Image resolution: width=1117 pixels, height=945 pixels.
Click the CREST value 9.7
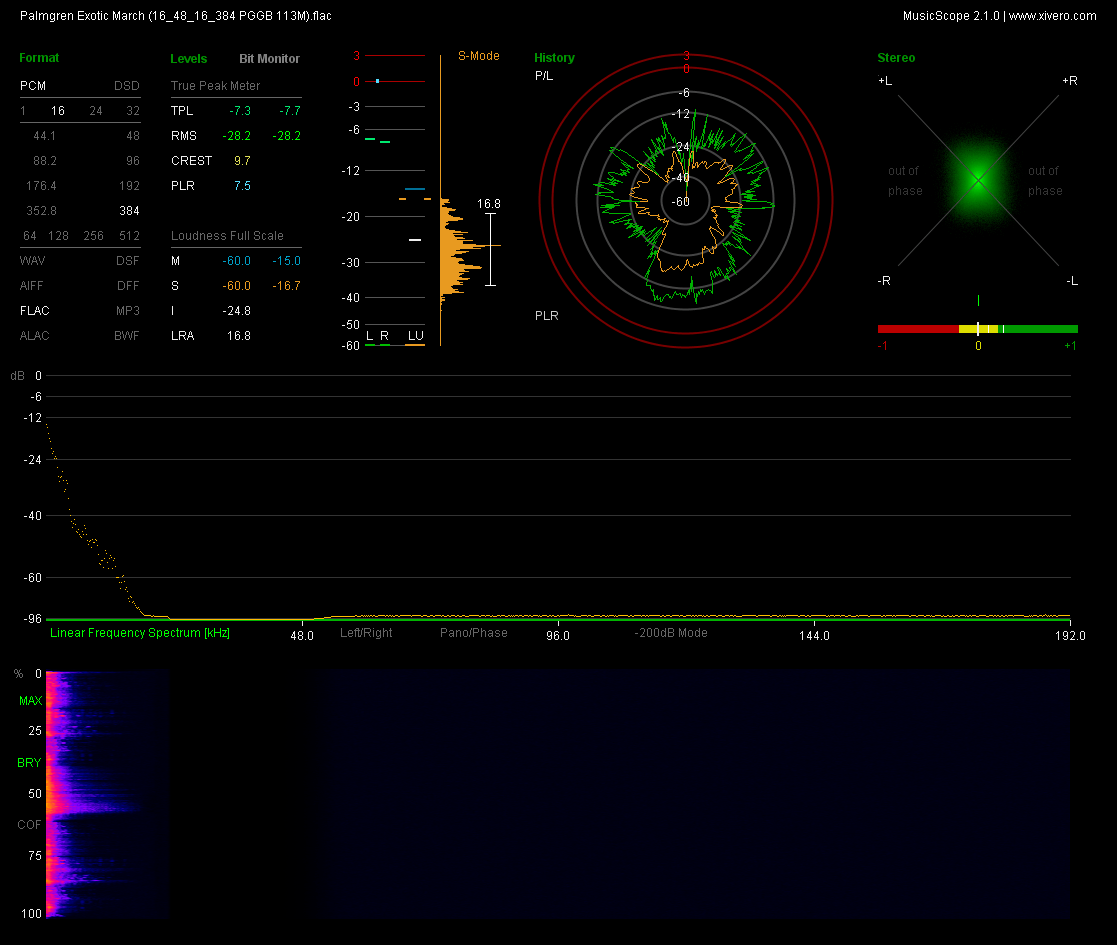click(242, 160)
